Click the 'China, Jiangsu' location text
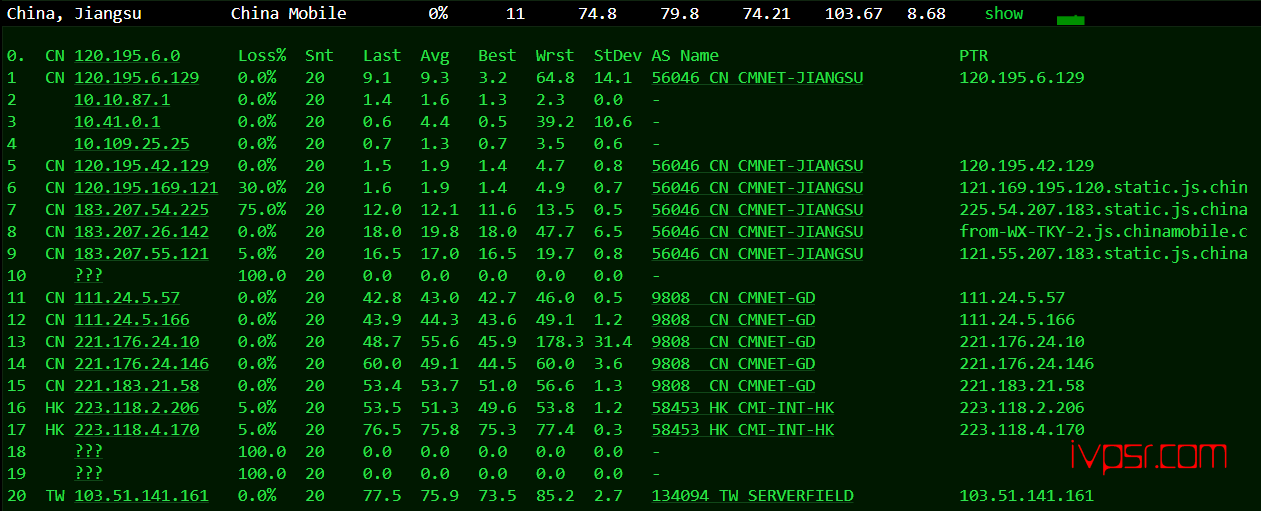Viewport: 1261px width, 511px height. coord(74,14)
